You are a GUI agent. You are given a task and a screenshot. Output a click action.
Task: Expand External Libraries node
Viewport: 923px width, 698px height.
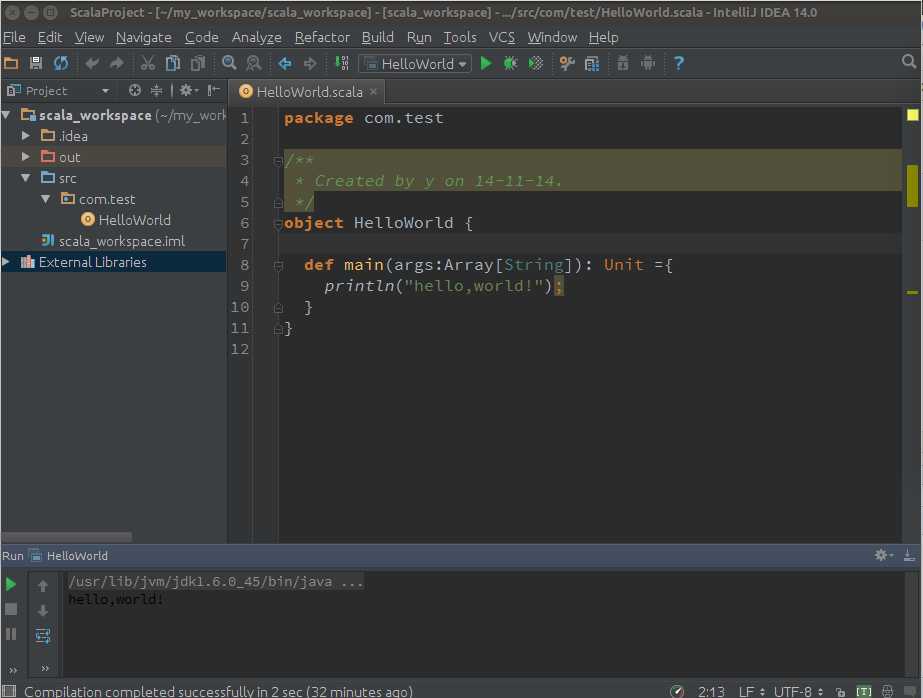pyautogui.click(x=6, y=262)
